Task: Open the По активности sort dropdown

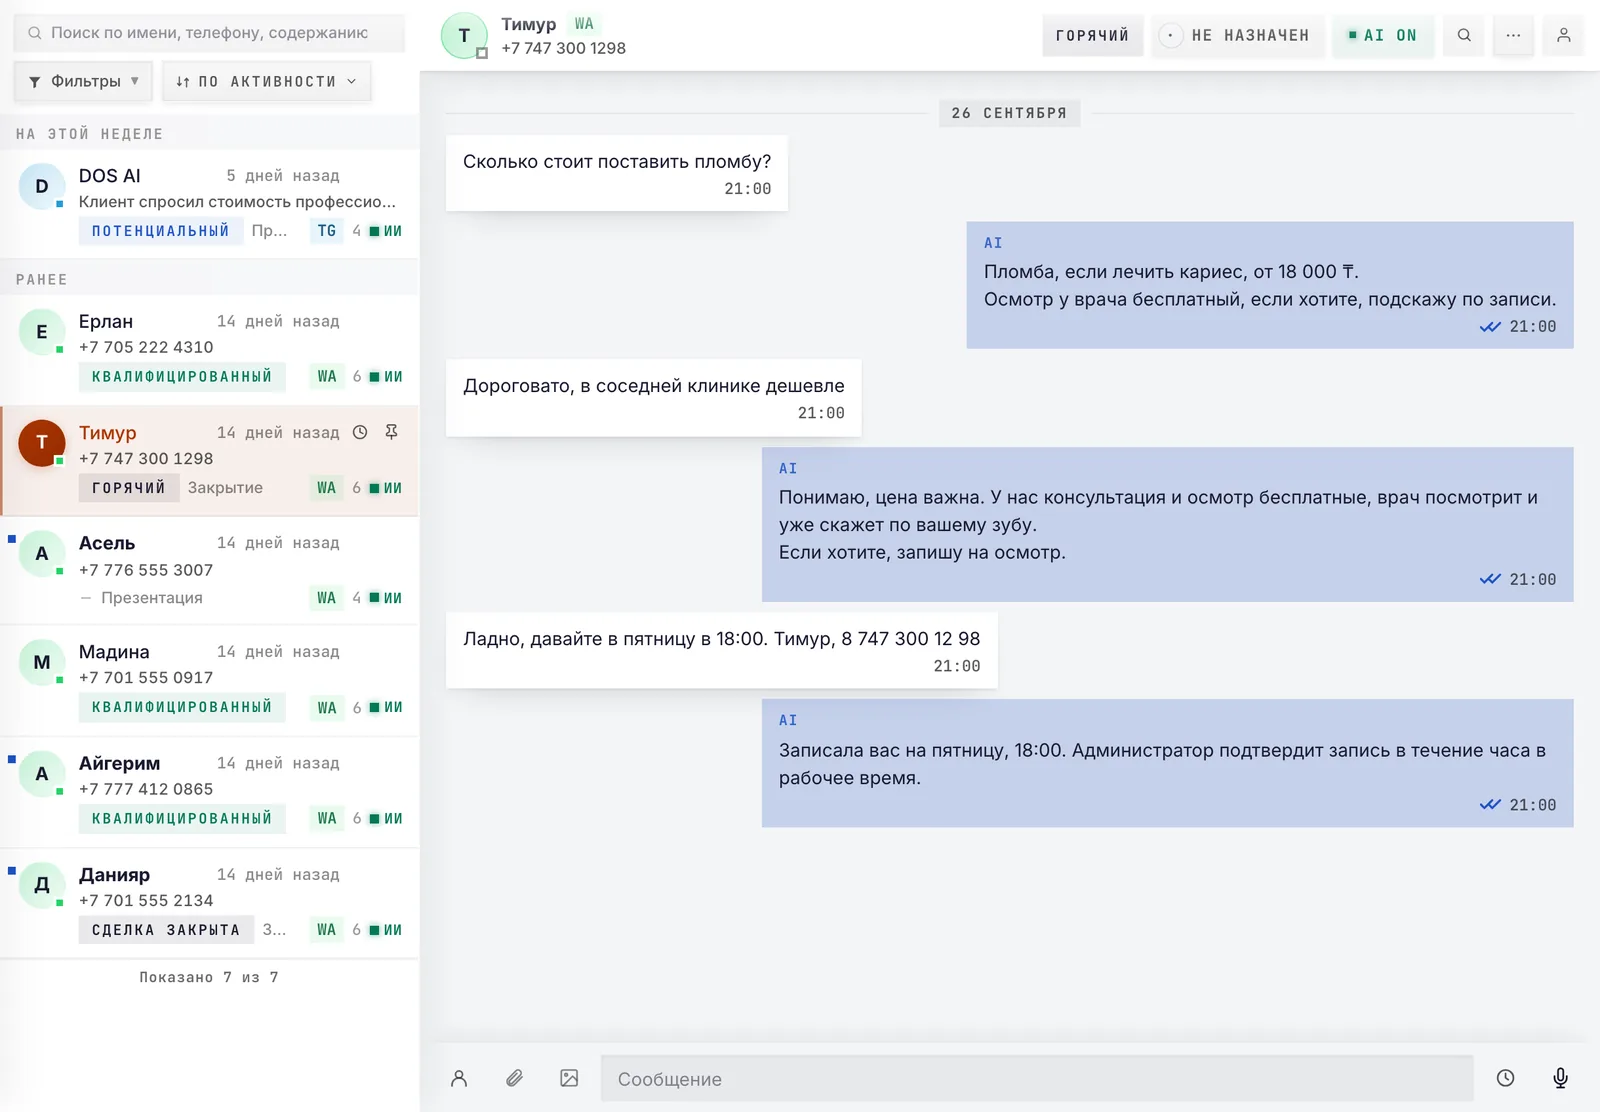Action: tap(266, 81)
